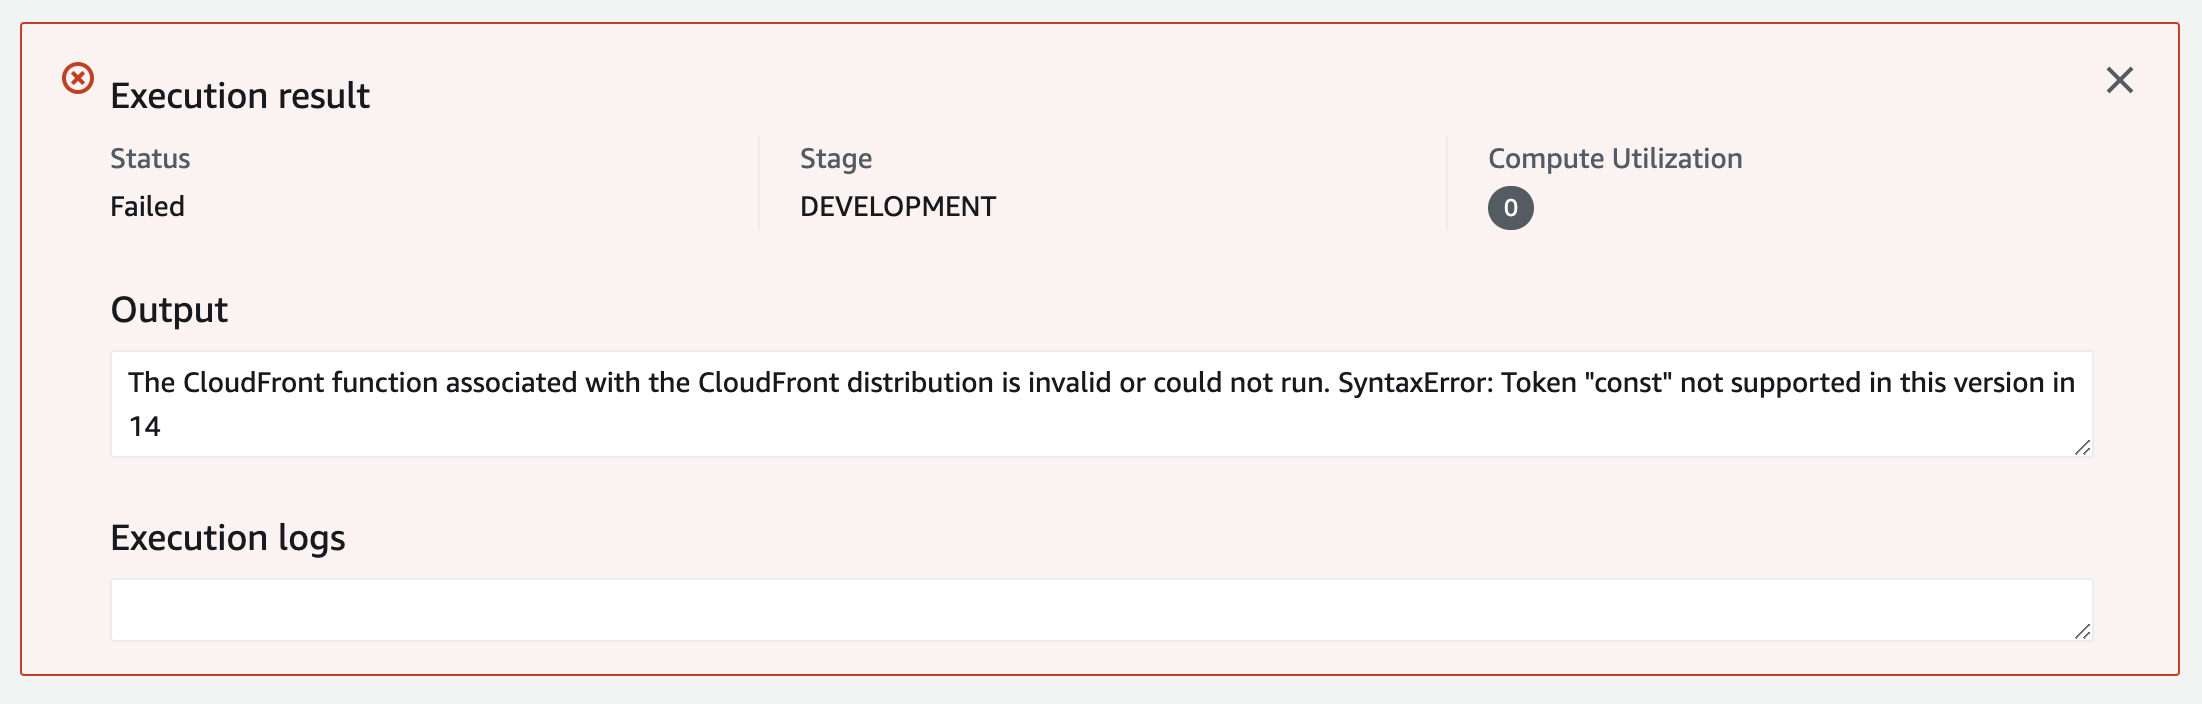Dismiss the Execution result panel via X
The height and width of the screenshot is (704, 2202).
pos(2122,80)
